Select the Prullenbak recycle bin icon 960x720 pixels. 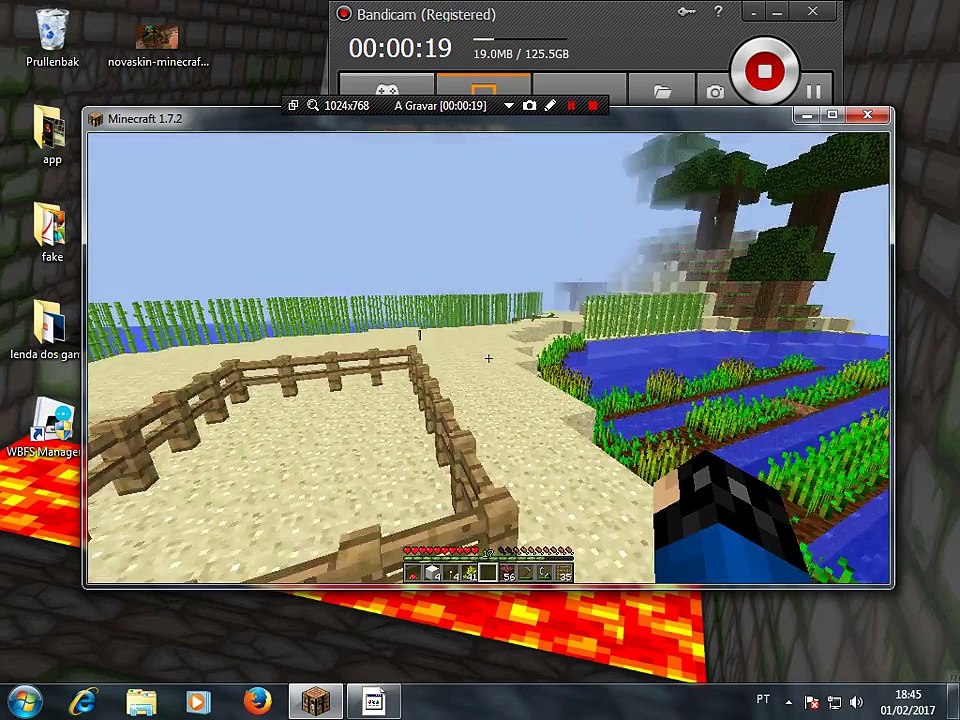[x=52, y=37]
